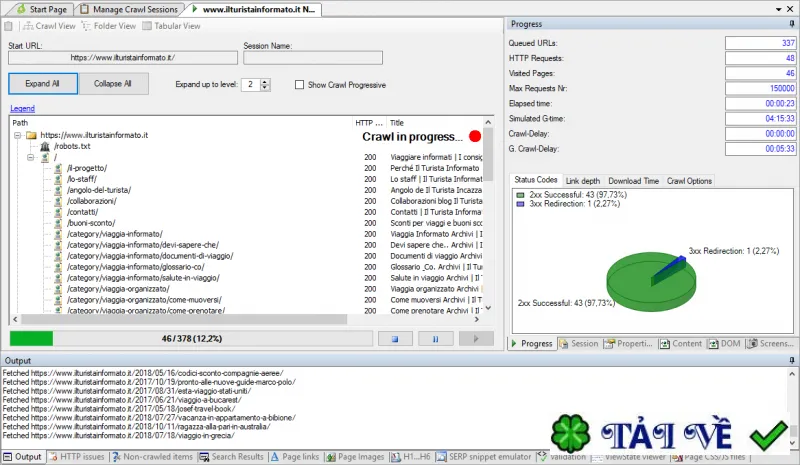Increase Expand up to level value
This screenshot has width=800, height=465.
coord(265,82)
